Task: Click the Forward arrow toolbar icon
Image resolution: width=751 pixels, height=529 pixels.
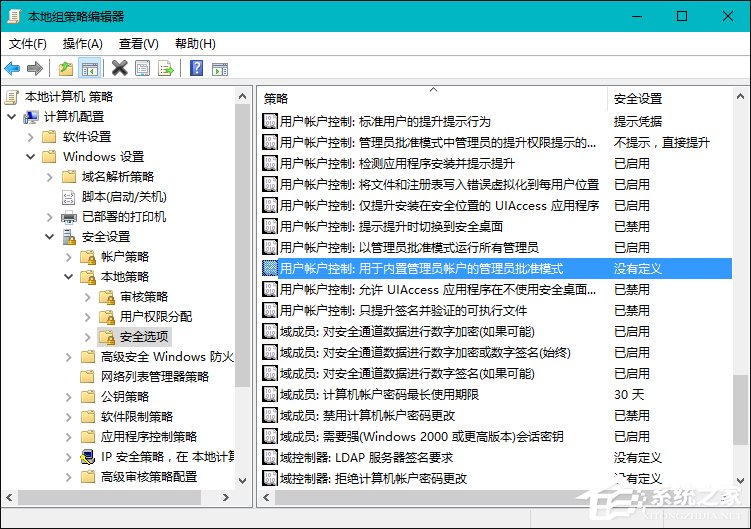Action: (34, 69)
